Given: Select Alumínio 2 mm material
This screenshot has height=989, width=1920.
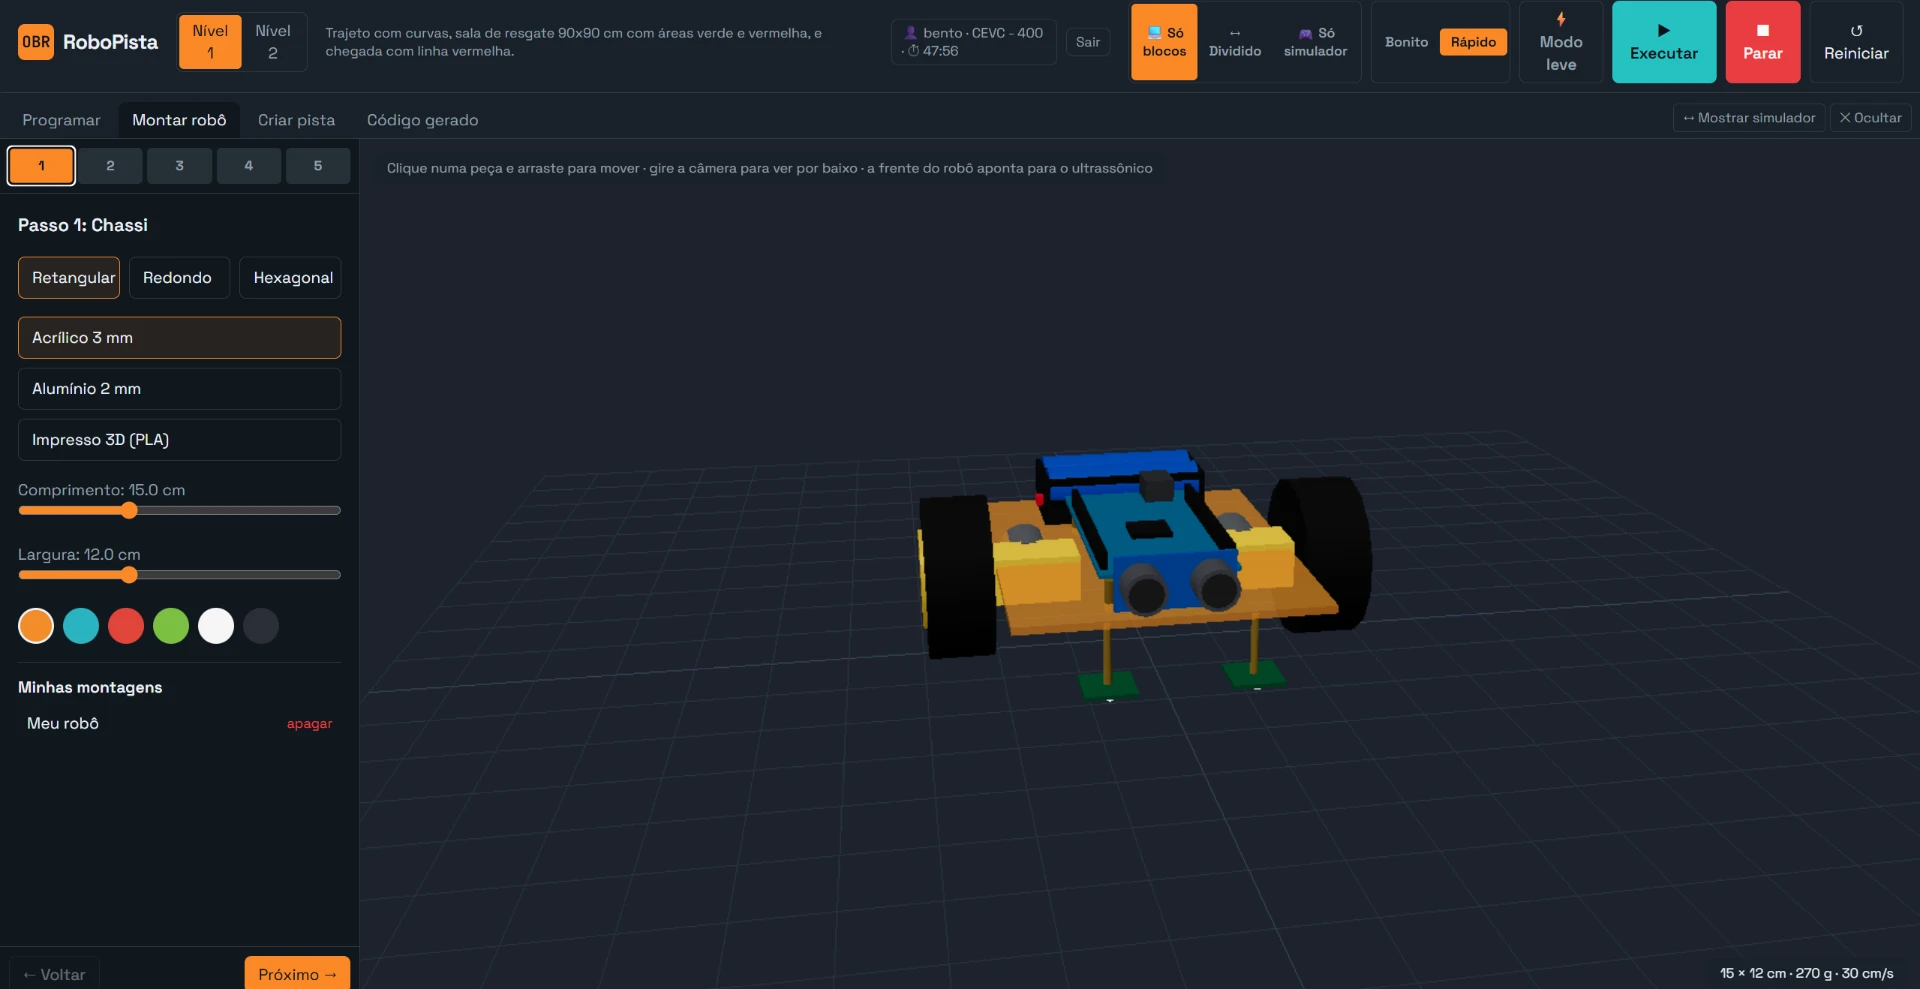Looking at the screenshot, I should [x=179, y=389].
